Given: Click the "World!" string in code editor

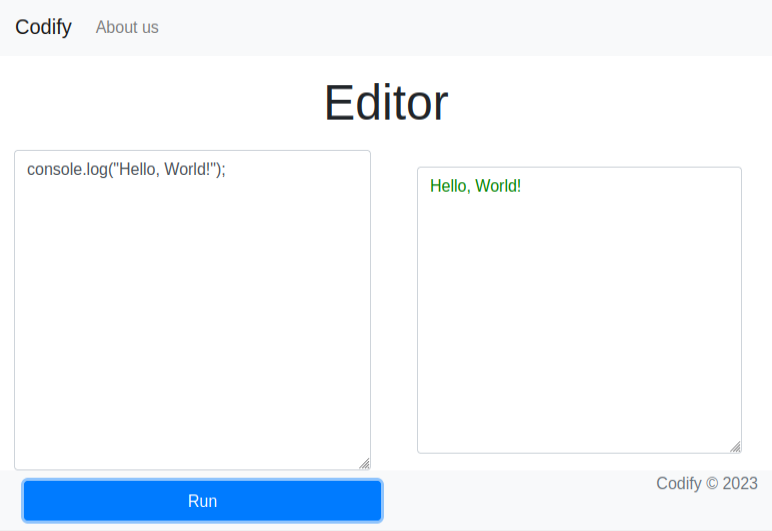Looking at the screenshot, I should 188,169.
